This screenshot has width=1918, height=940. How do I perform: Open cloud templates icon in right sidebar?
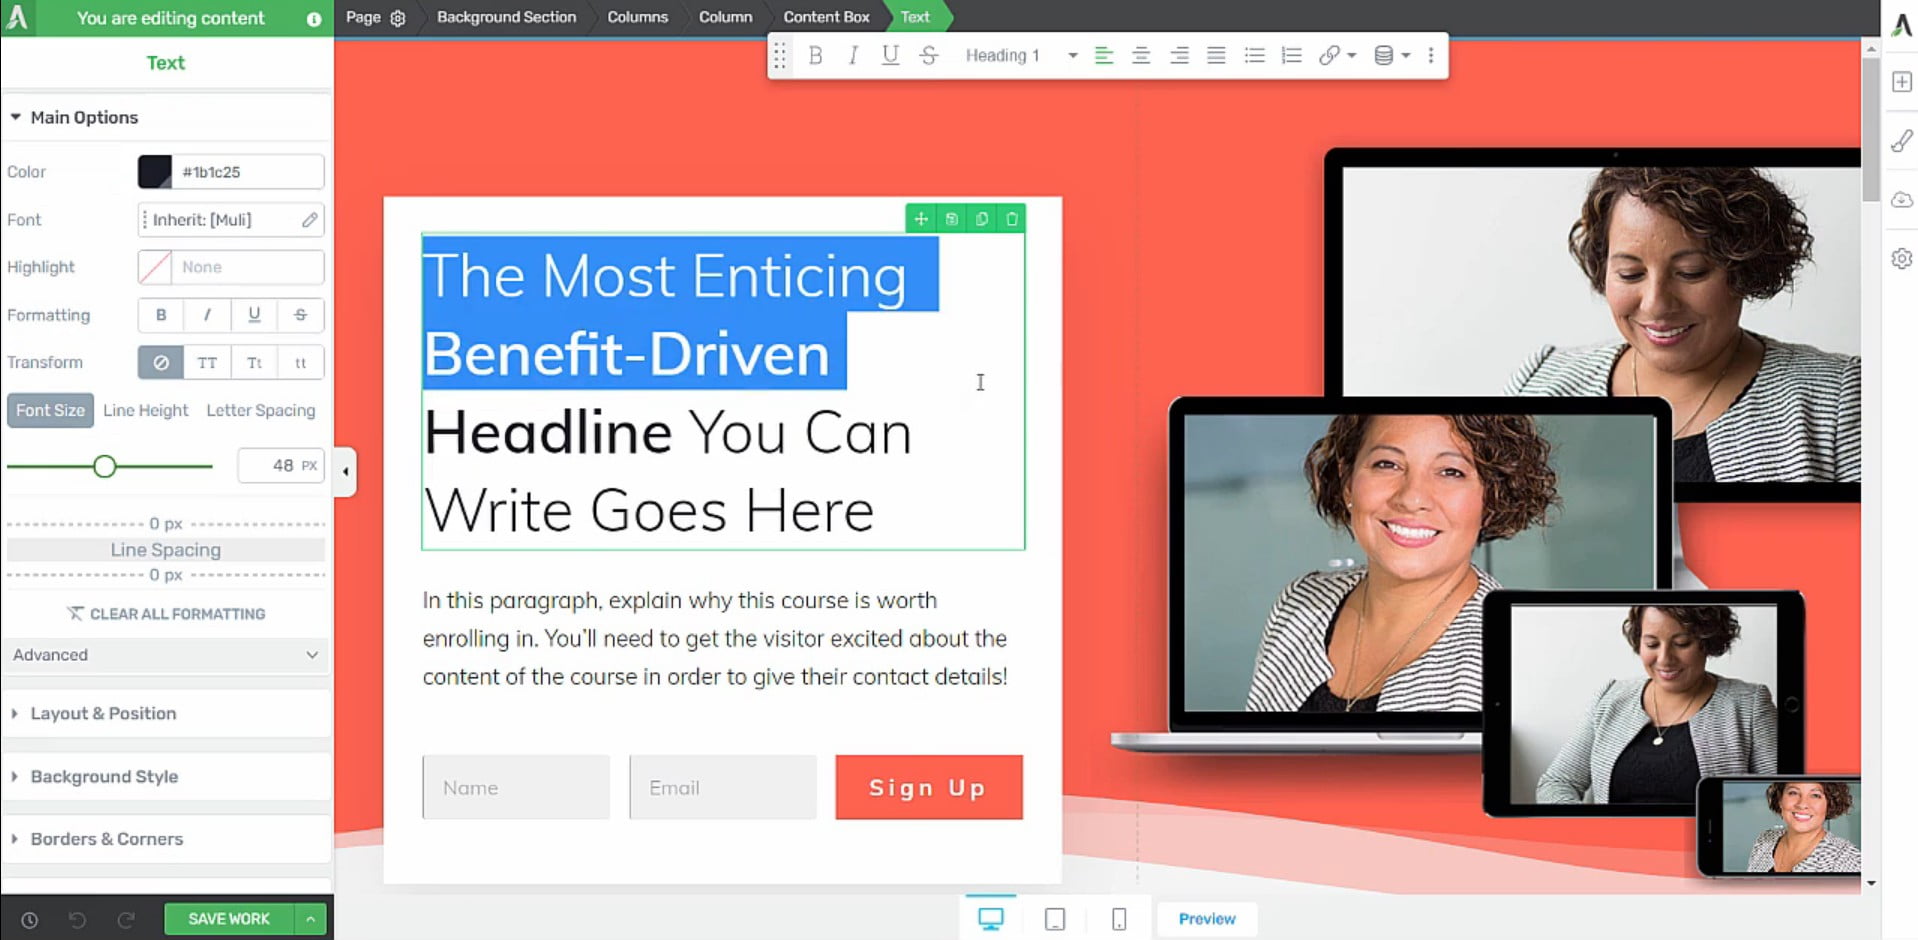(x=1902, y=200)
